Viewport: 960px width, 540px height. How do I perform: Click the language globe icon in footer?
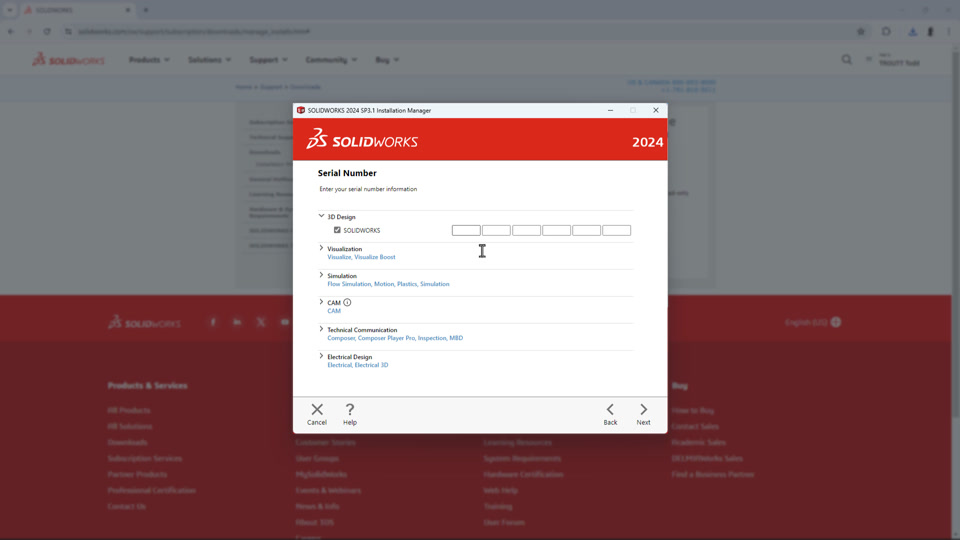click(836, 322)
